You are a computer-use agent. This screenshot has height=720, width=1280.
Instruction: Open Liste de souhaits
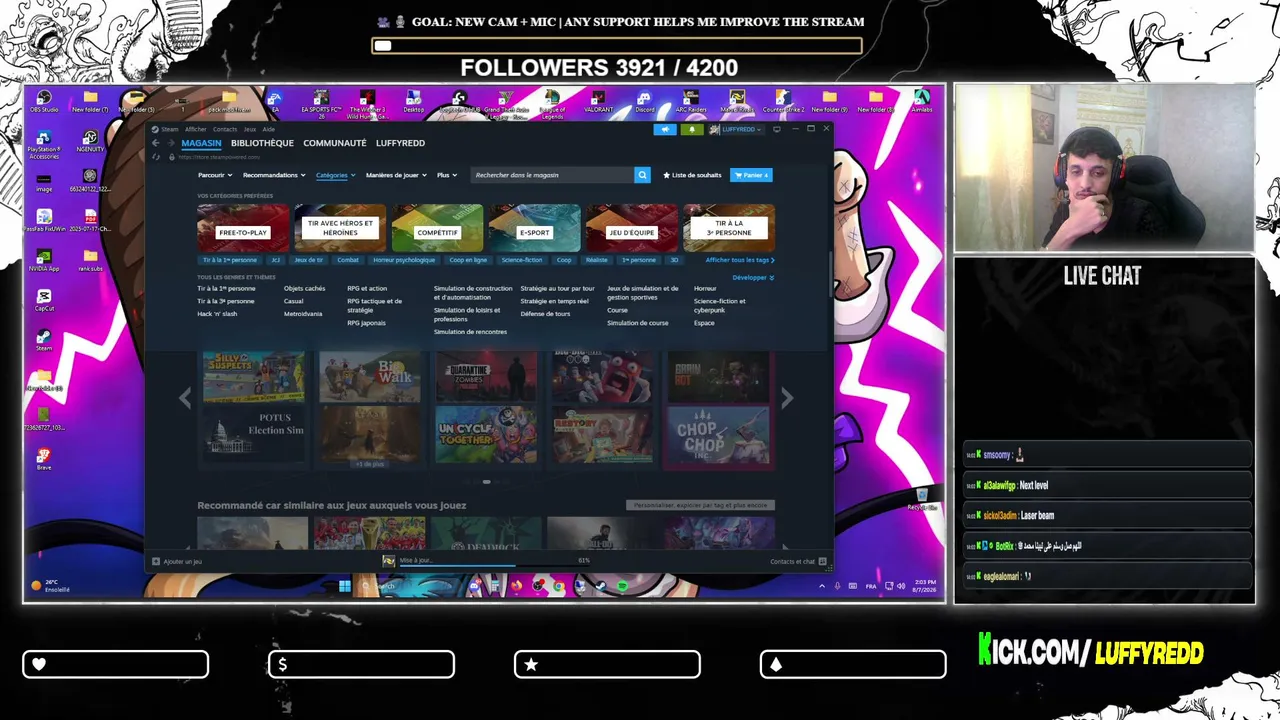(x=692, y=175)
